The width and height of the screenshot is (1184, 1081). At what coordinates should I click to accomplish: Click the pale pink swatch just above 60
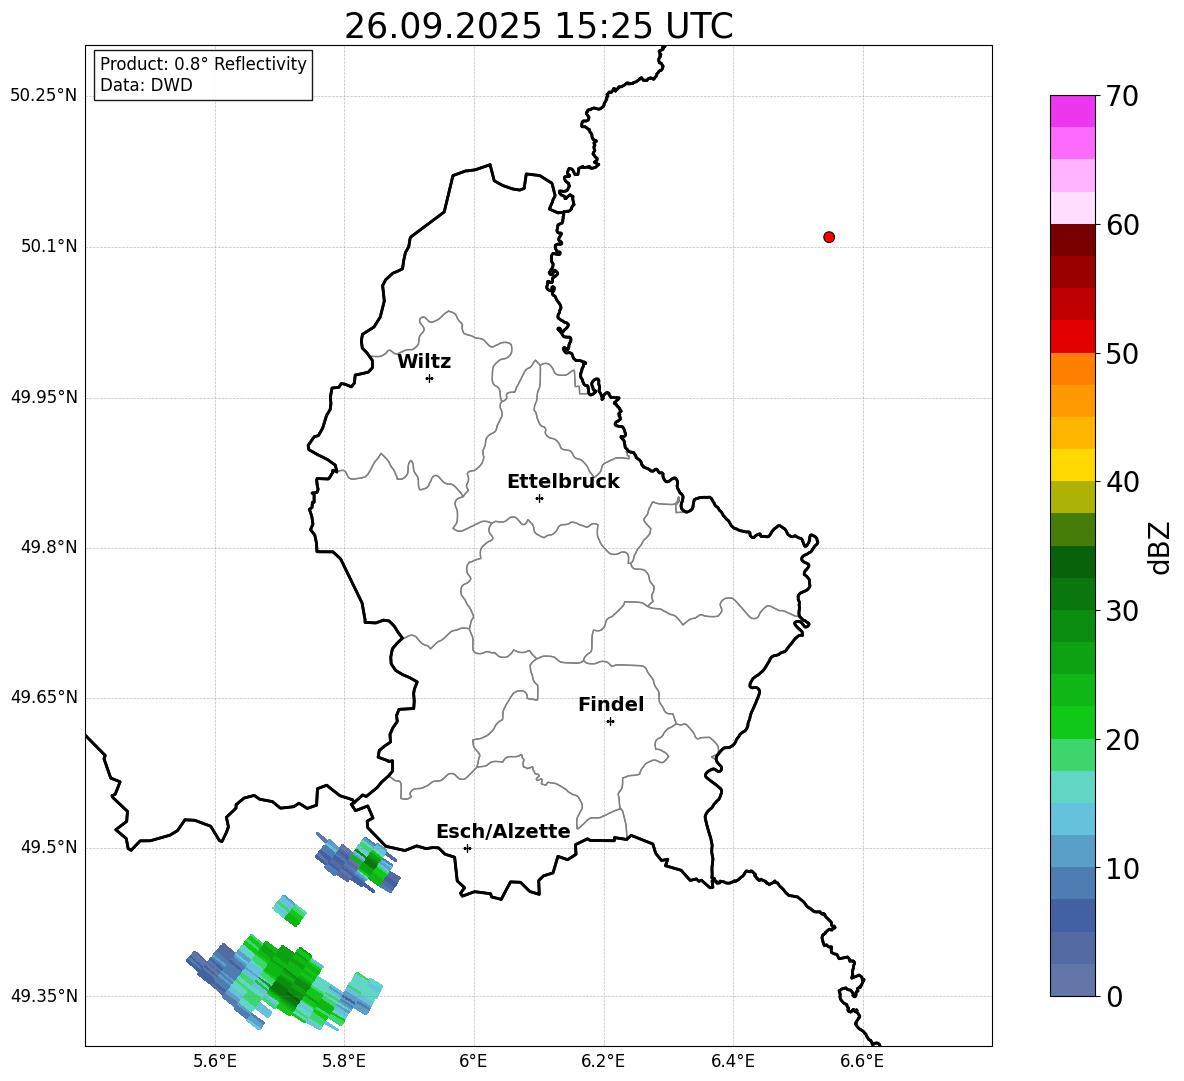point(1072,208)
